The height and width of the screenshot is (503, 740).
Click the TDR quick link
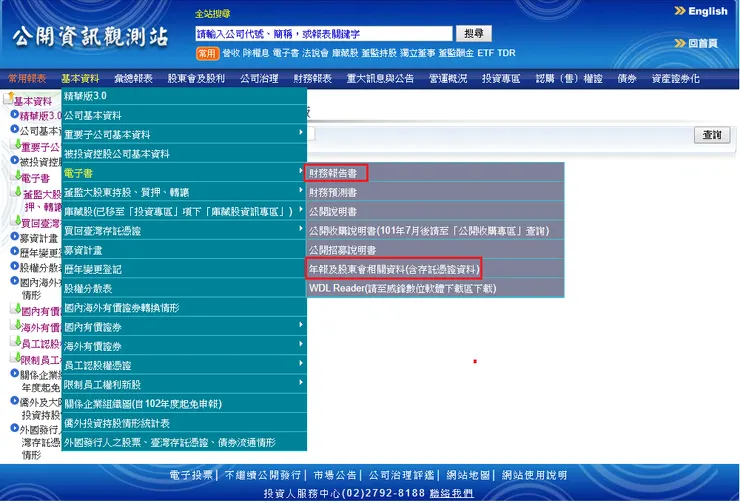[x=506, y=53]
